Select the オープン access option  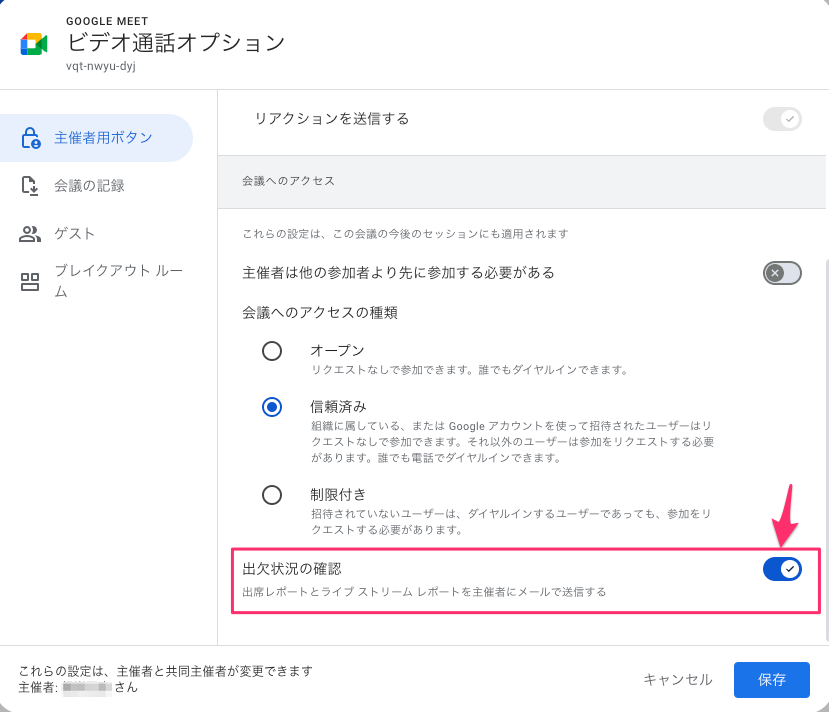[x=271, y=351]
